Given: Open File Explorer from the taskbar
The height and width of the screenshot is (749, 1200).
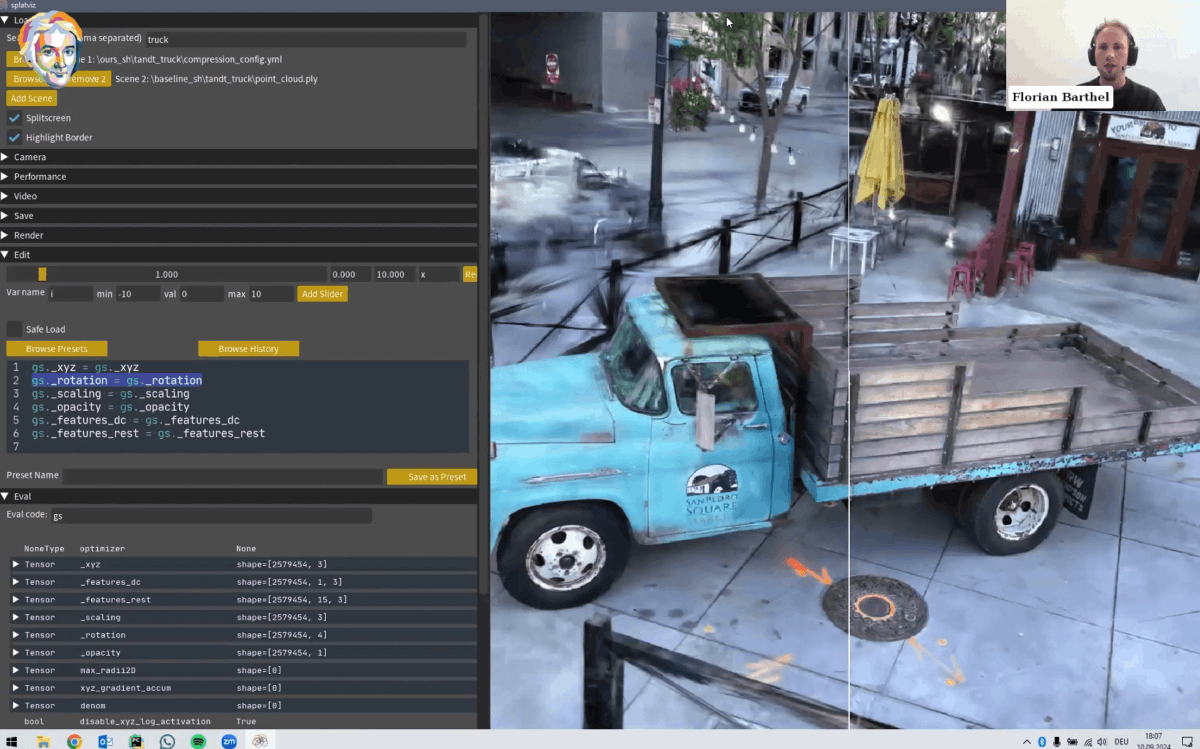Looking at the screenshot, I should coord(43,741).
